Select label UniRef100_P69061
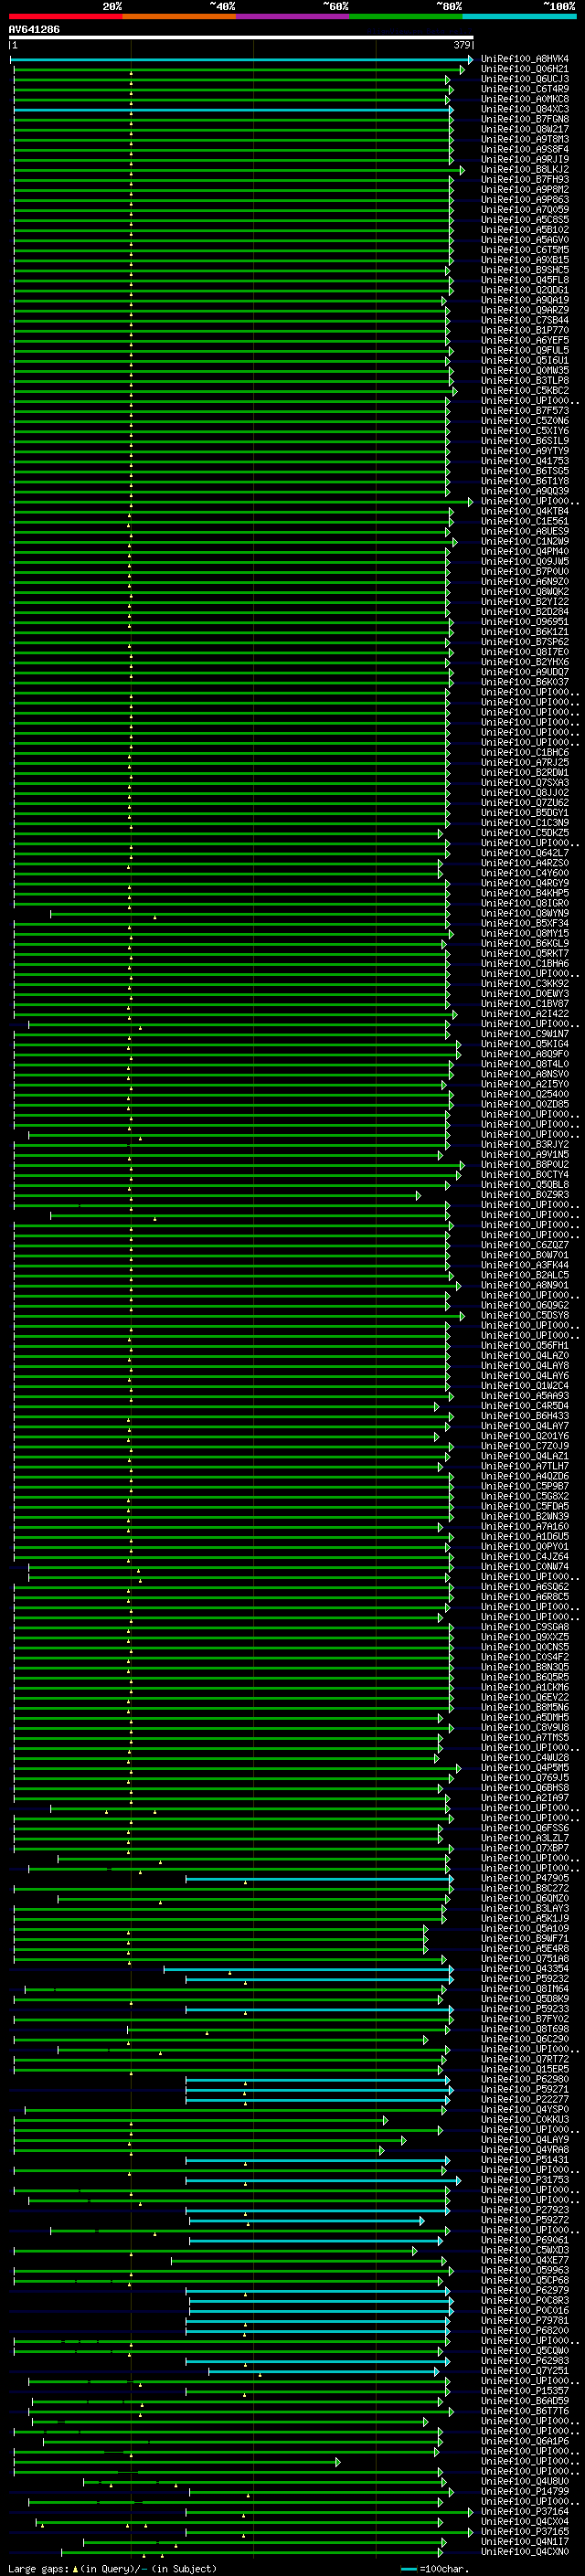The image size is (585, 2576). (525, 2239)
